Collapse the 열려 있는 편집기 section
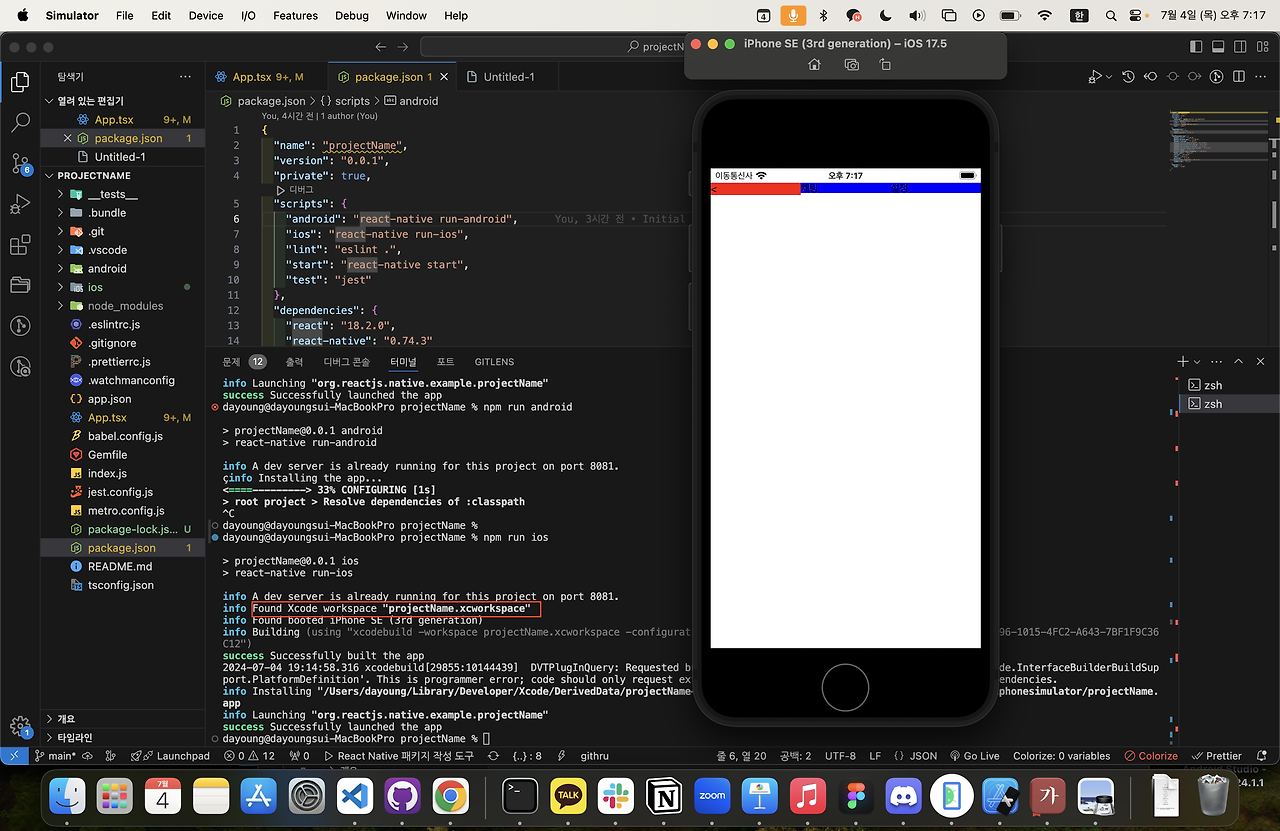Screen dimensions: 1280x831 pyautogui.click(x=122, y=101)
